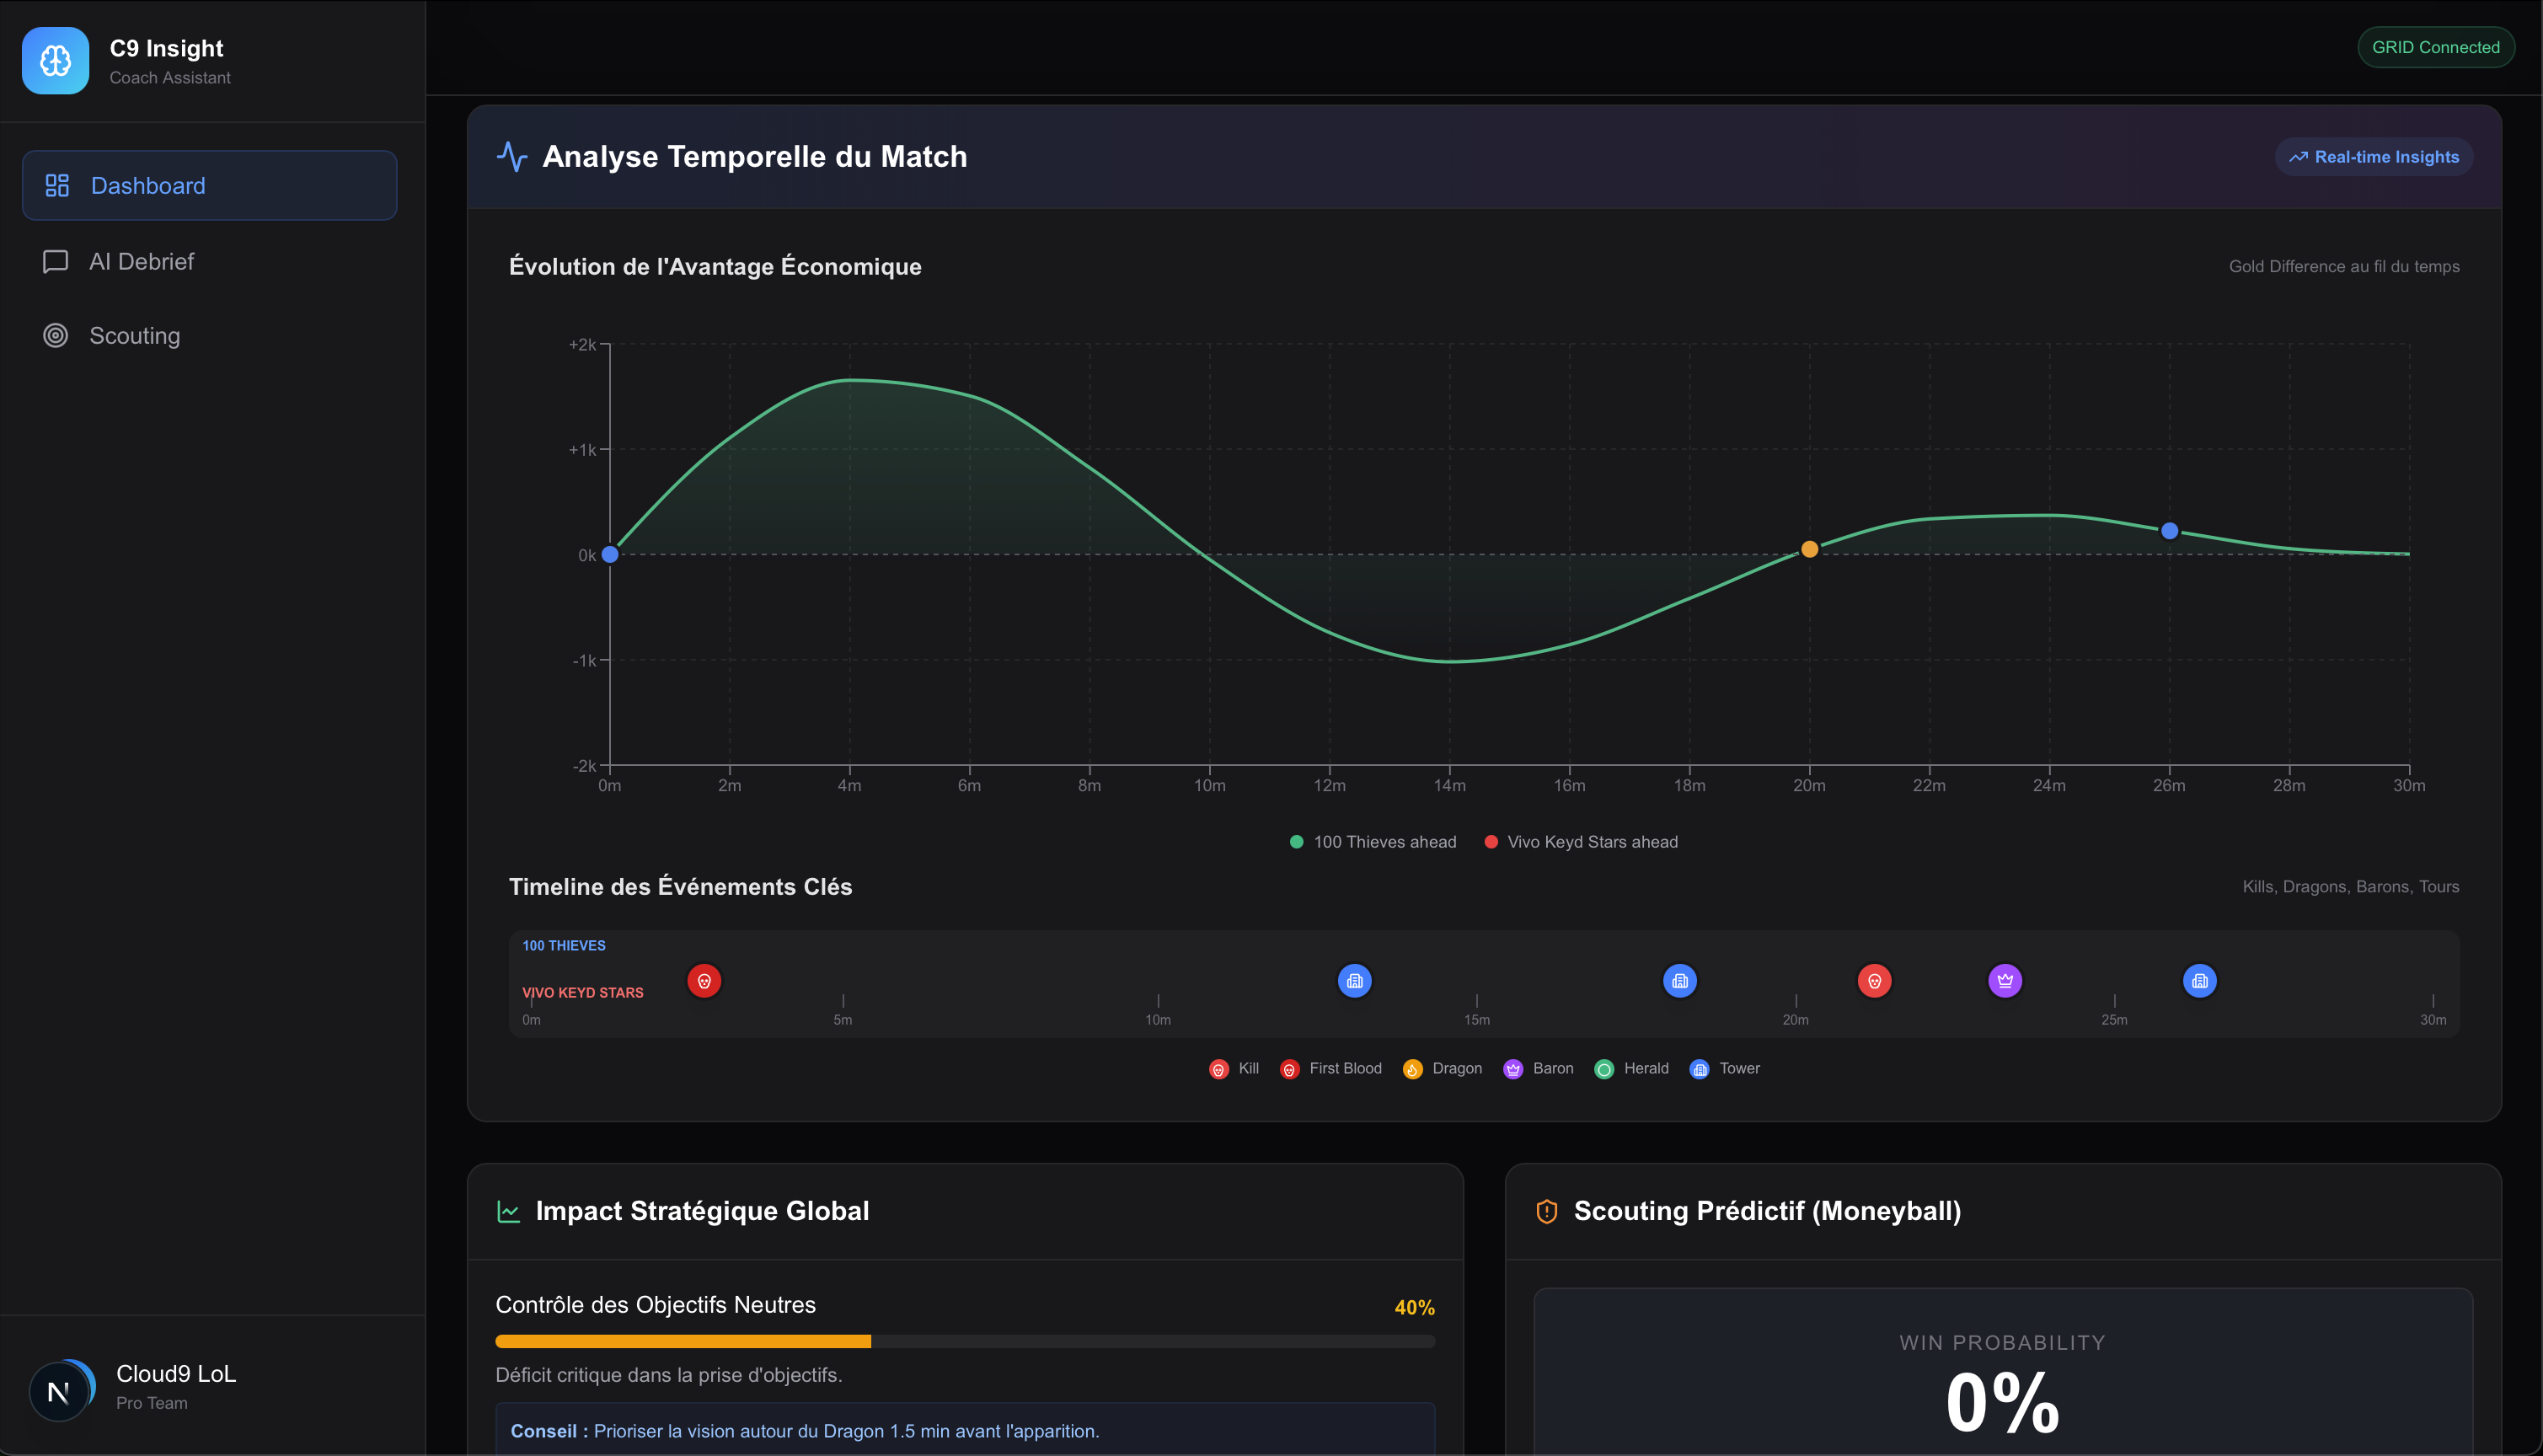Viewport: 2543px width, 1456px height.
Task: Click the tower event icon near 18m
Action: [x=1679, y=981]
